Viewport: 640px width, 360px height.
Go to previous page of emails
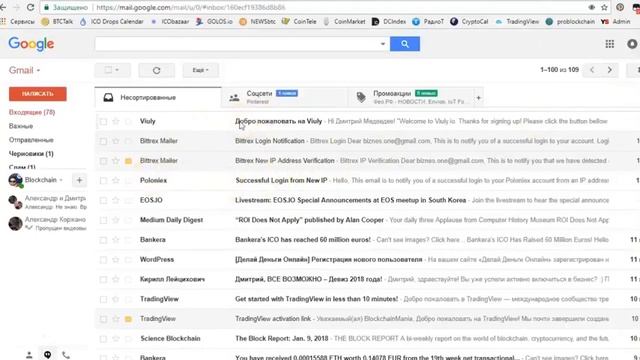(592, 70)
